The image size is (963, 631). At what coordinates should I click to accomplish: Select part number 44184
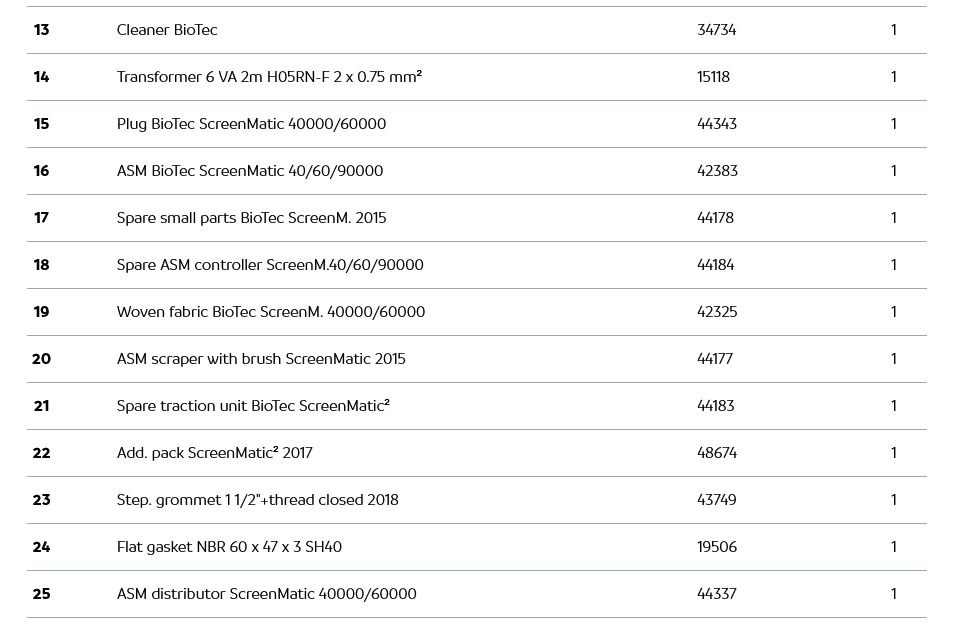pyautogui.click(x=715, y=265)
